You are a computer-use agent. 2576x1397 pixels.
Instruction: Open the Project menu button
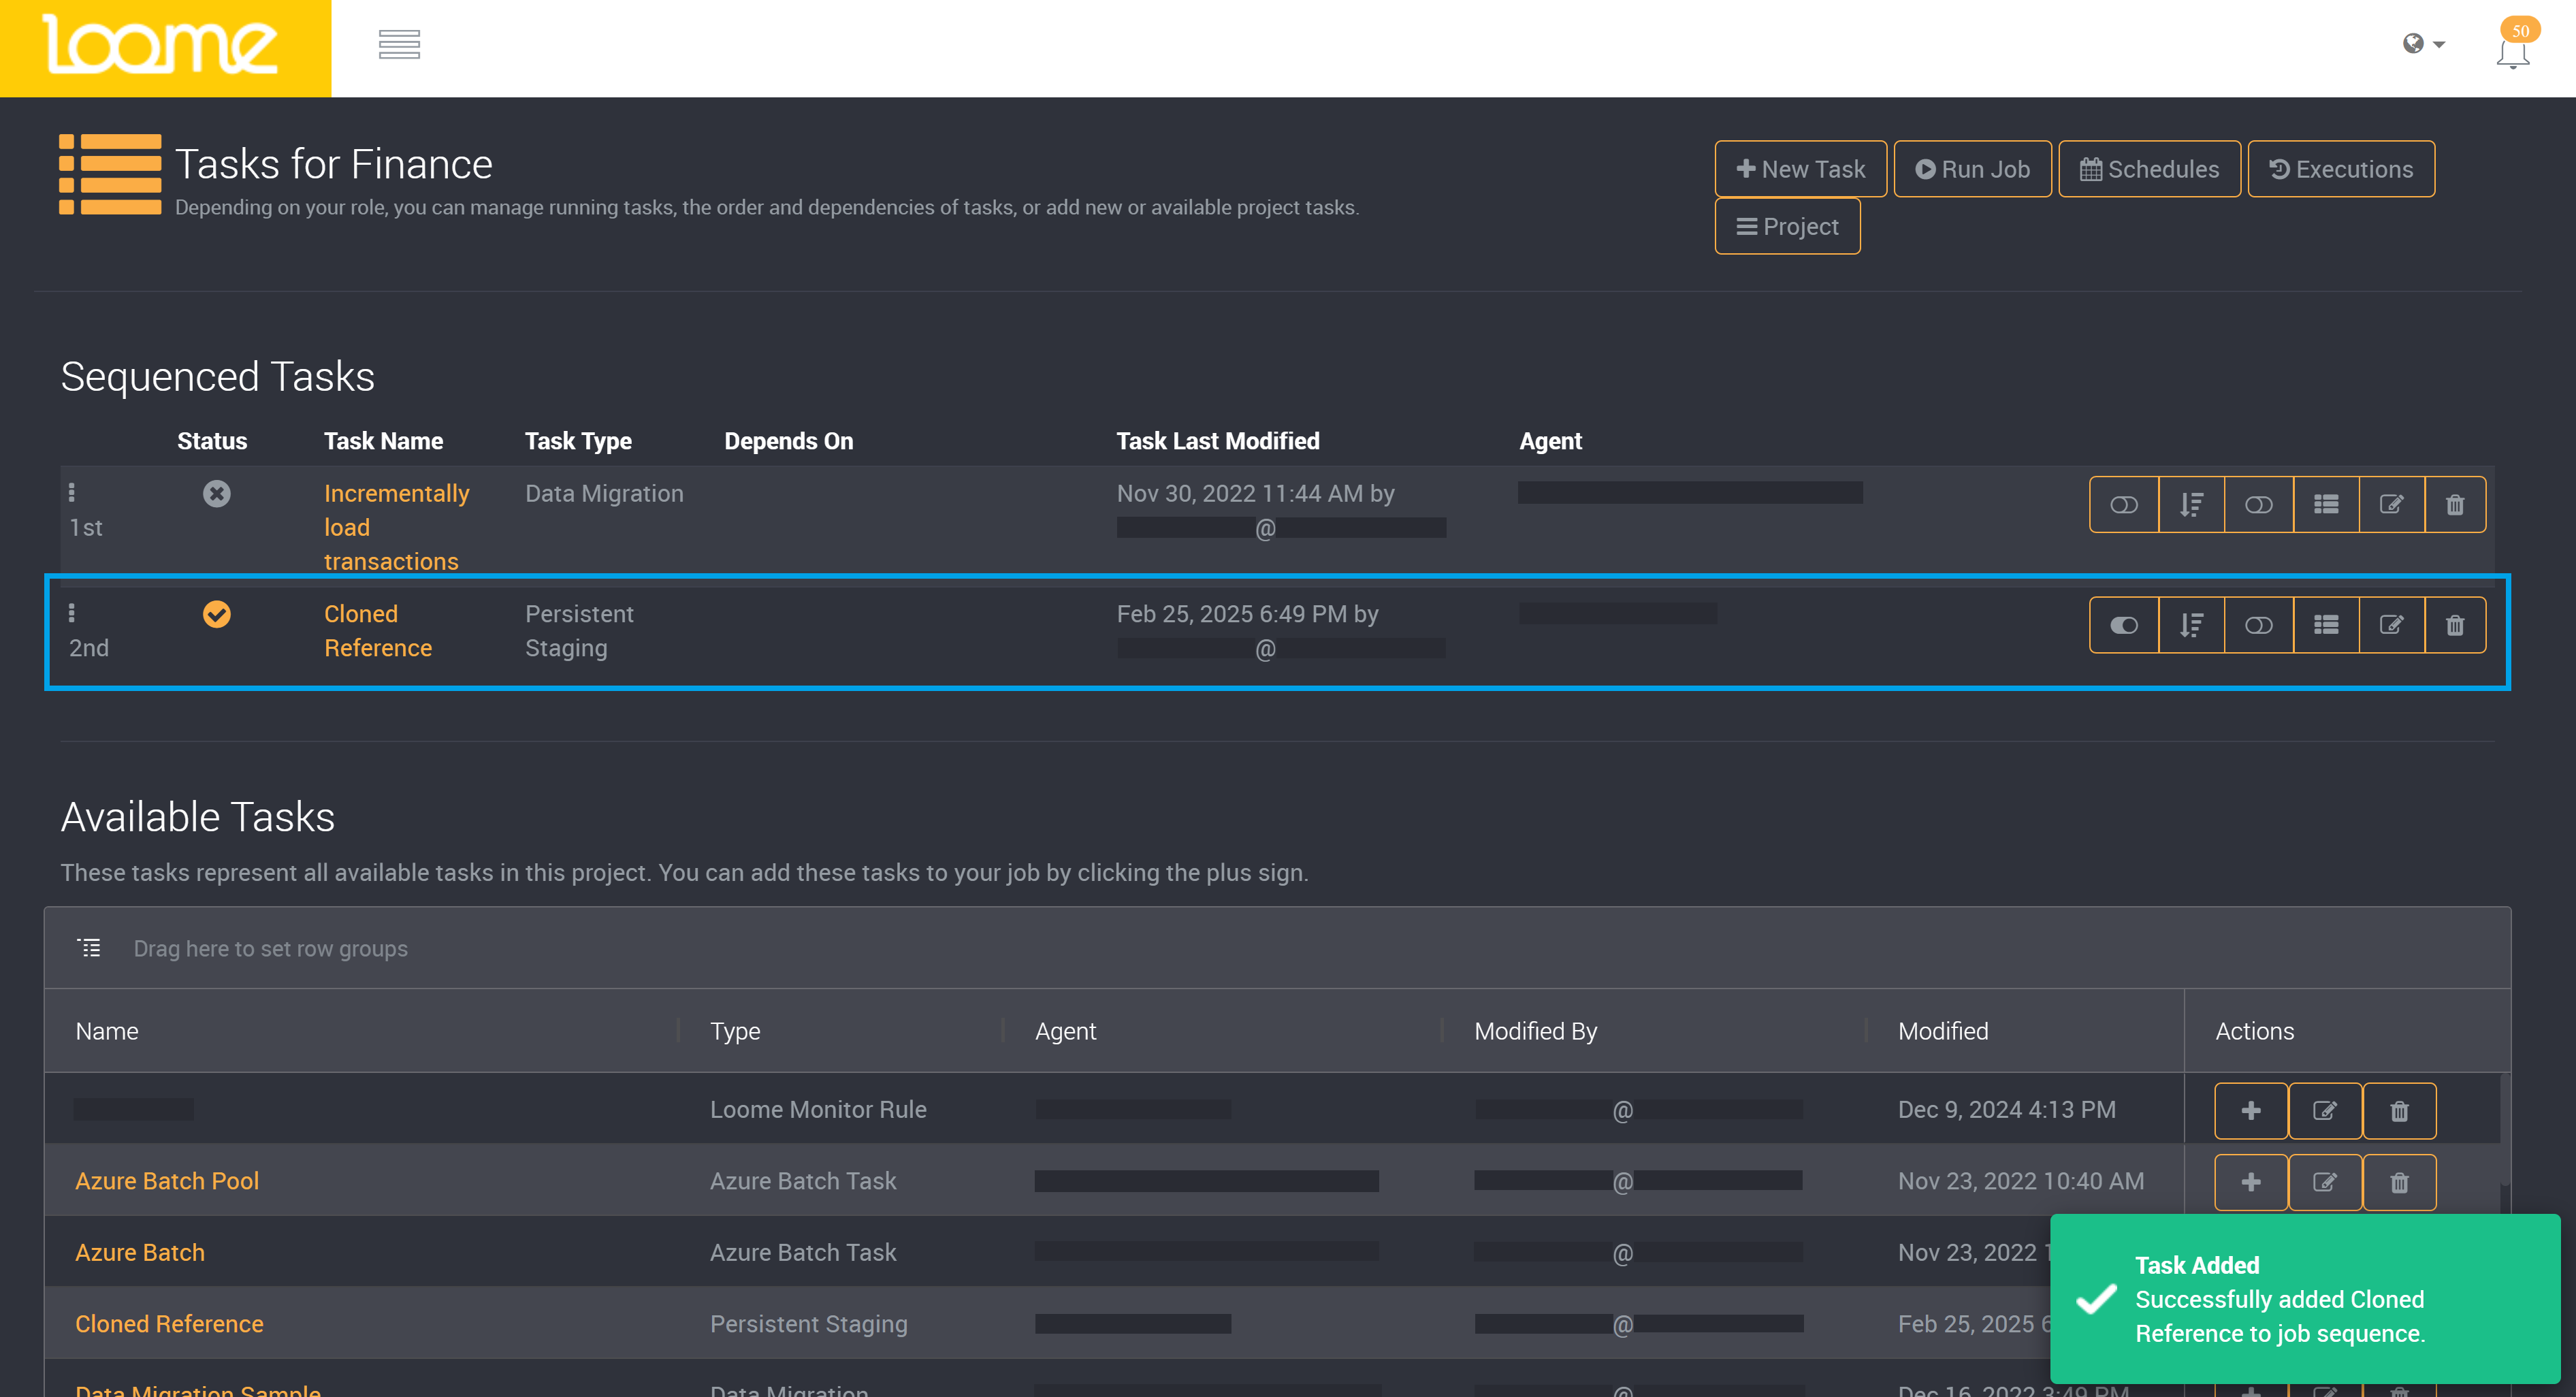coord(1787,226)
